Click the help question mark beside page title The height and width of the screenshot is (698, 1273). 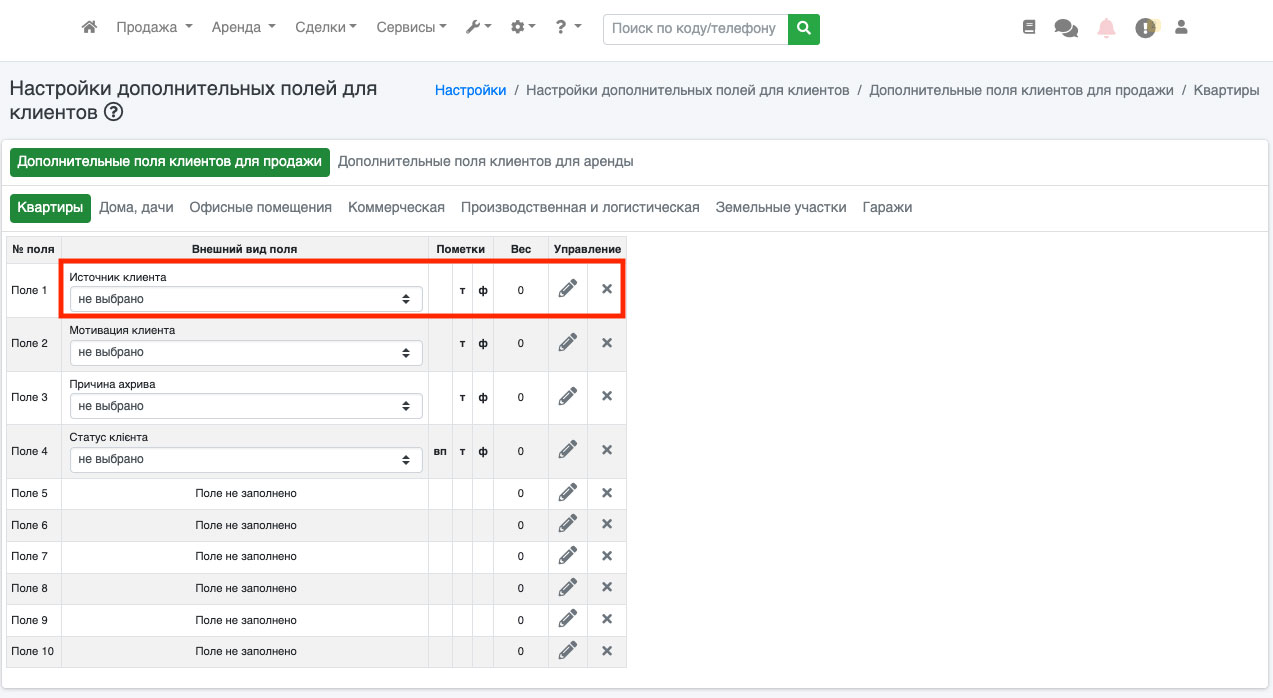pos(114,113)
